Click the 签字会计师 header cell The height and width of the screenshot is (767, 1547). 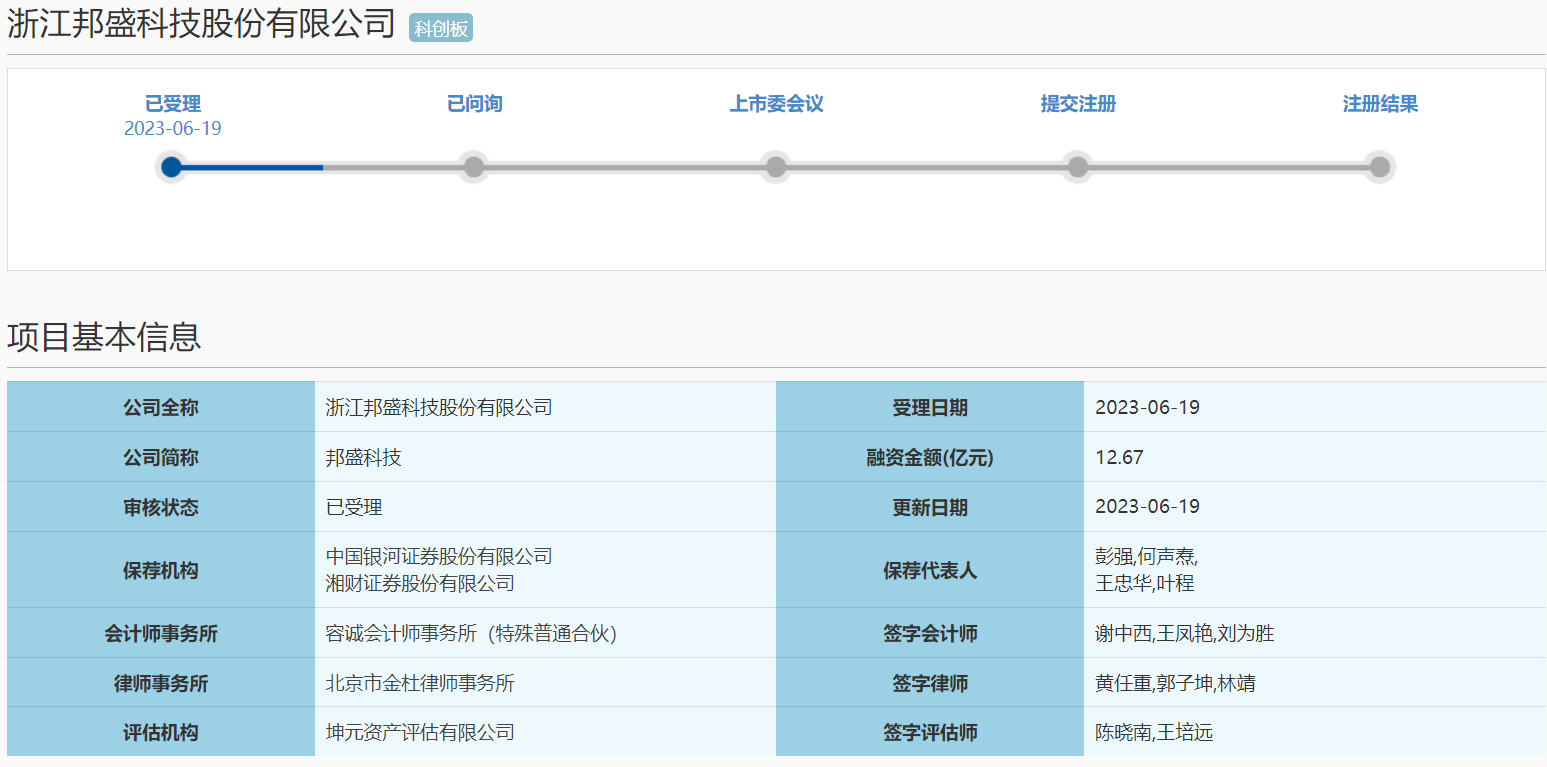(x=930, y=633)
